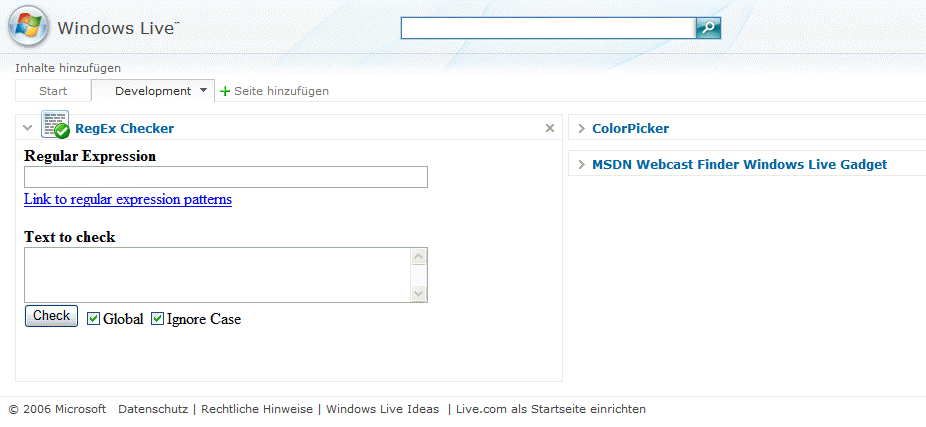Click the textarea scrollbar up arrow
Viewport: 926px width, 427px height.
click(x=419, y=257)
